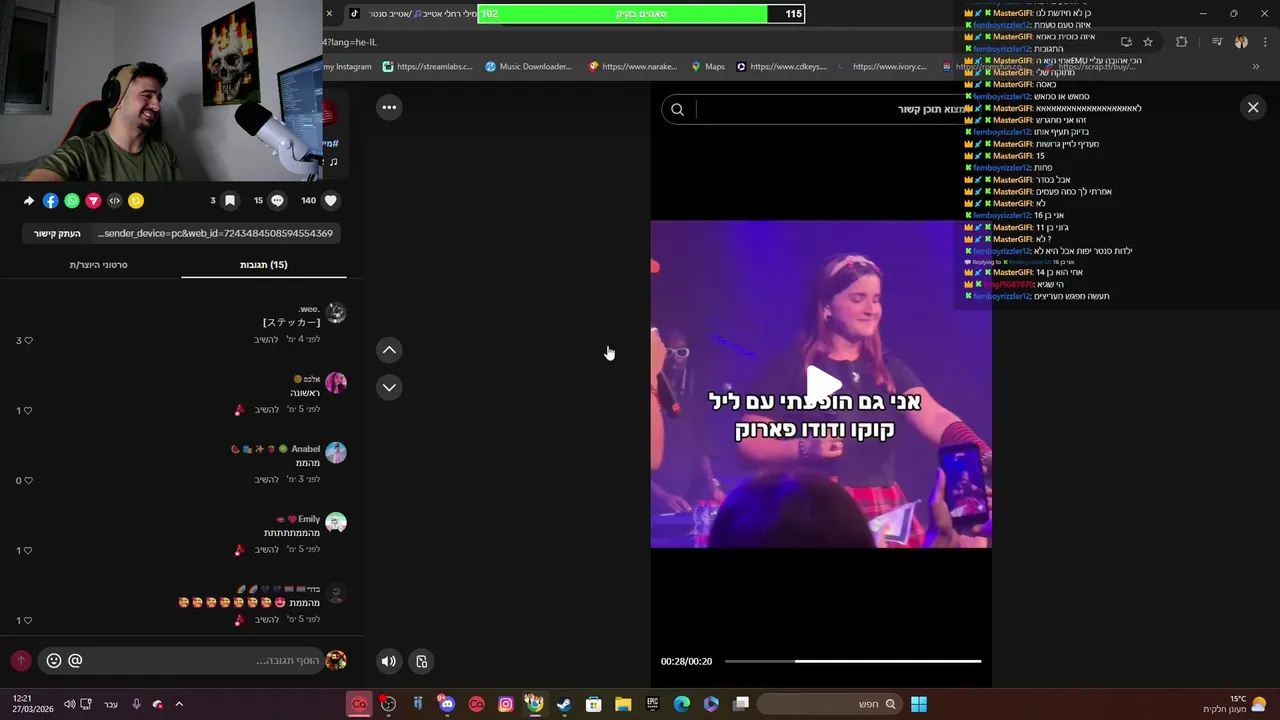Open more share options with the arrow icon
The image size is (1280, 720).
pos(29,201)
